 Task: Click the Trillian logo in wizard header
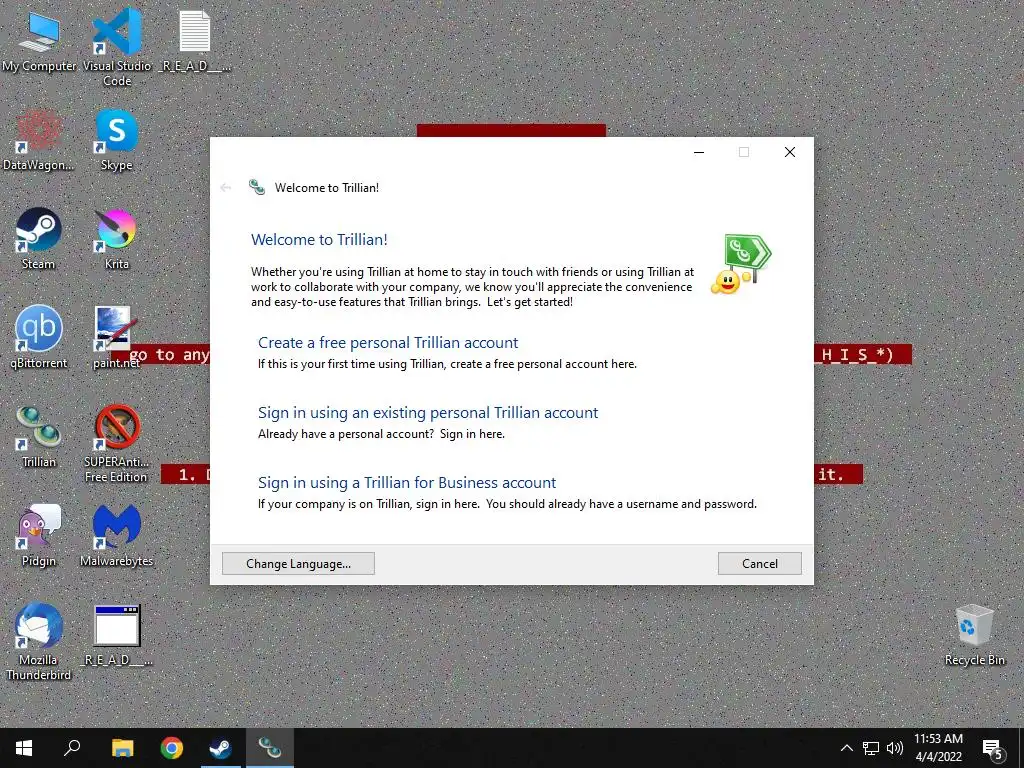(x=257, y=187)
